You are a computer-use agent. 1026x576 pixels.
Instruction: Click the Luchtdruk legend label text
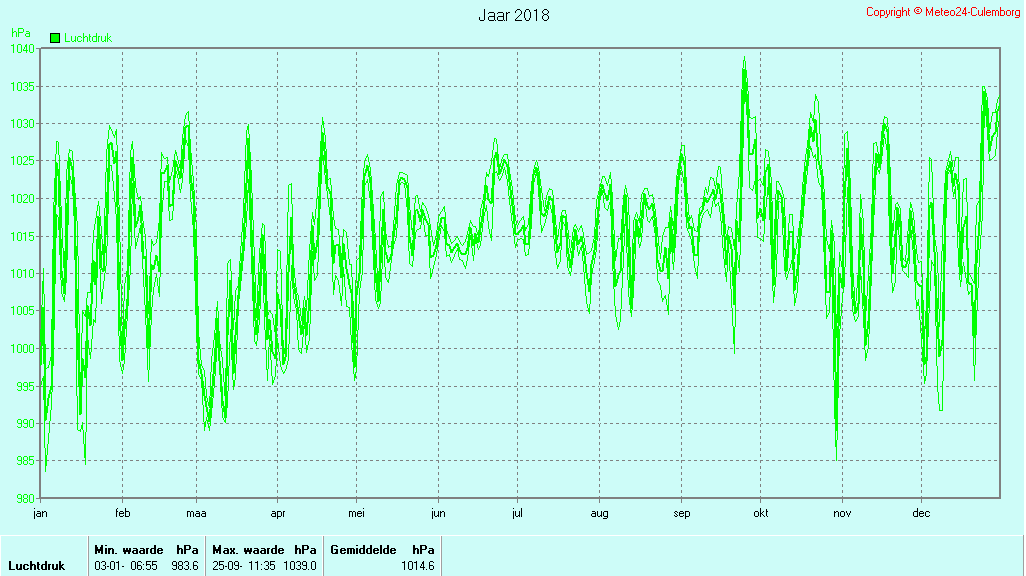pyautogui.click(x=88, y=38)
